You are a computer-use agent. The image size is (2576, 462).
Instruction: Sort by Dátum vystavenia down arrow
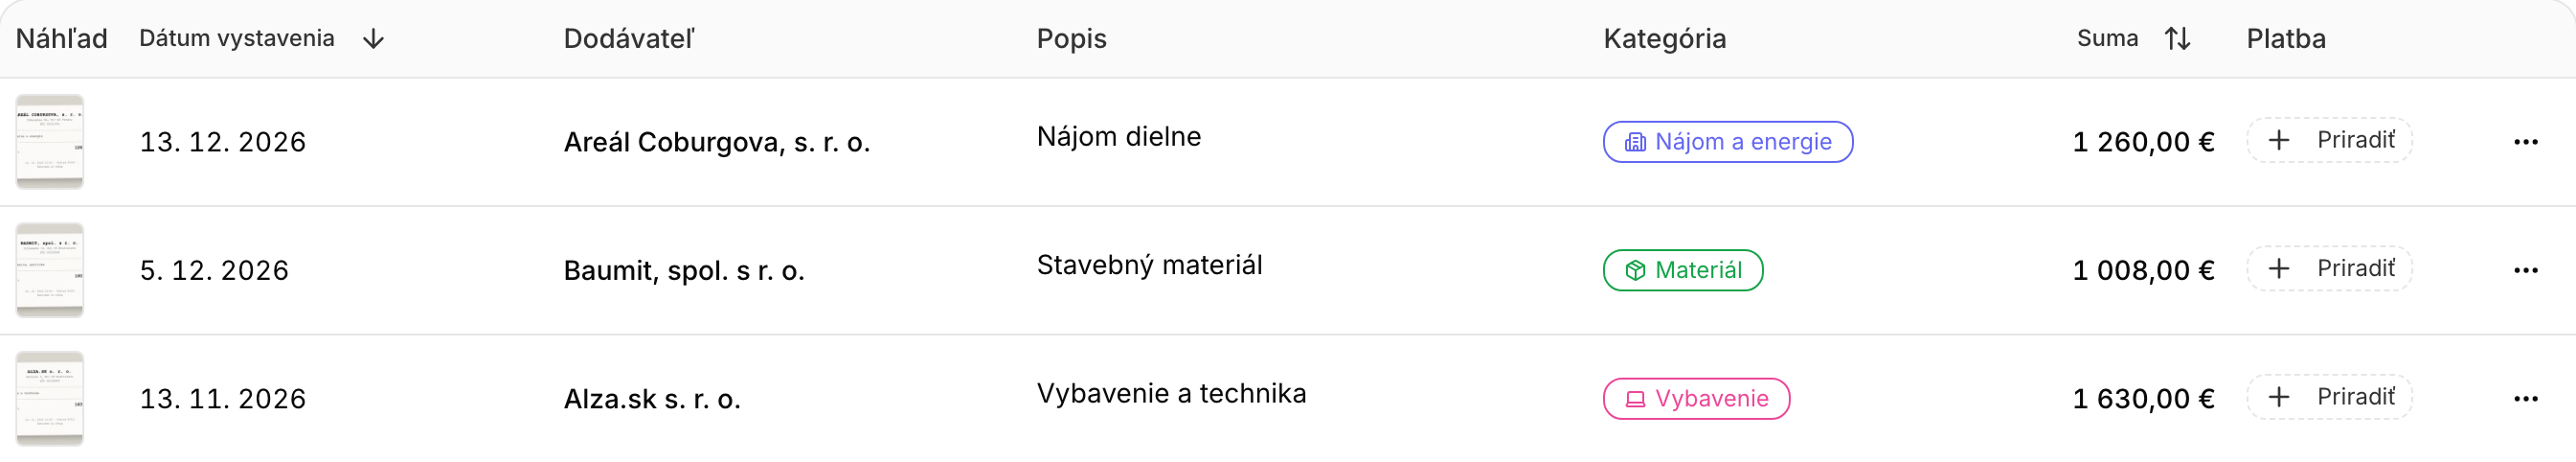373,39
